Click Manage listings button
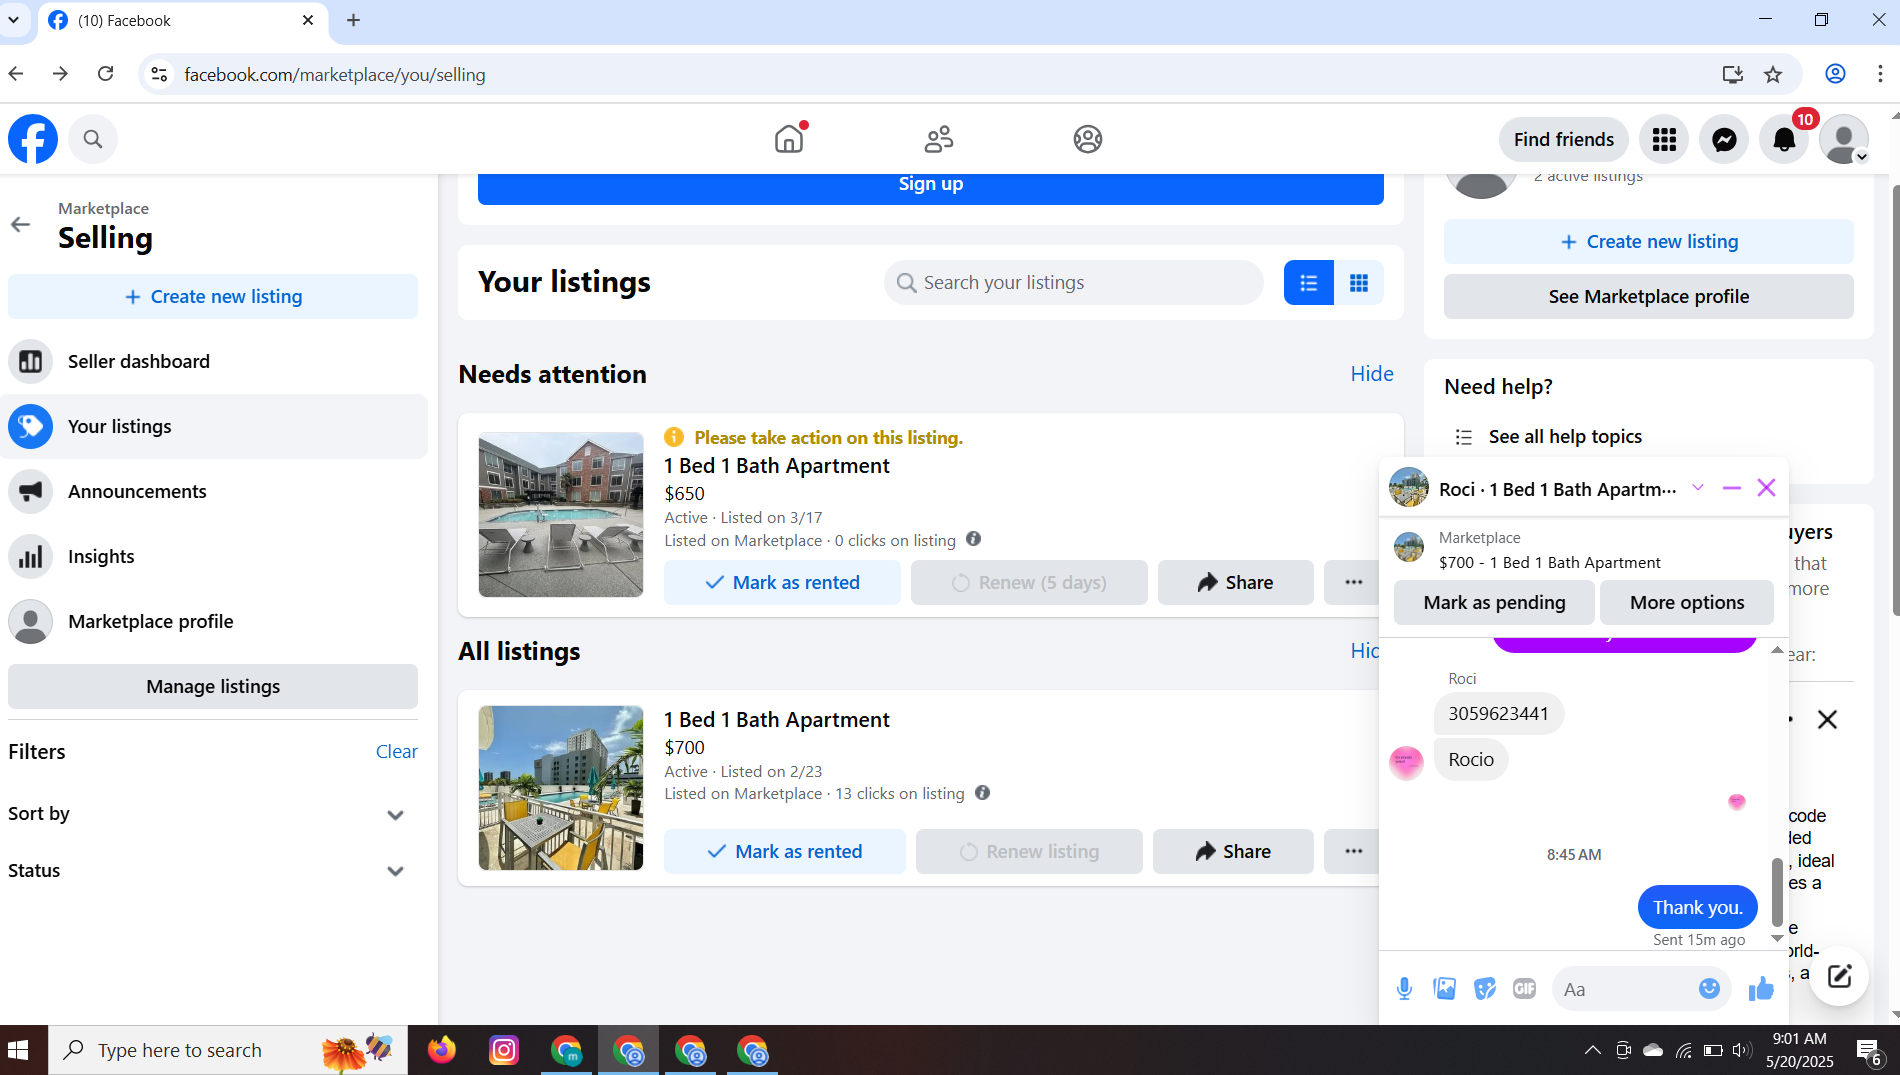Viewport: 1900px width, 1075px height. 213,687
